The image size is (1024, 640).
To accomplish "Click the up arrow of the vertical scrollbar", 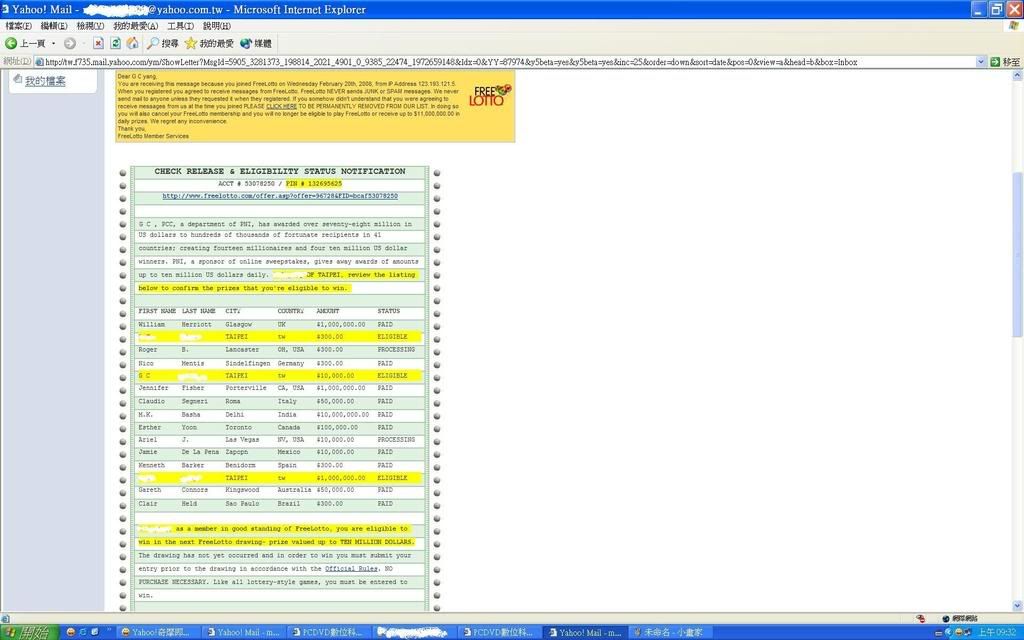I will (1017, 76).
